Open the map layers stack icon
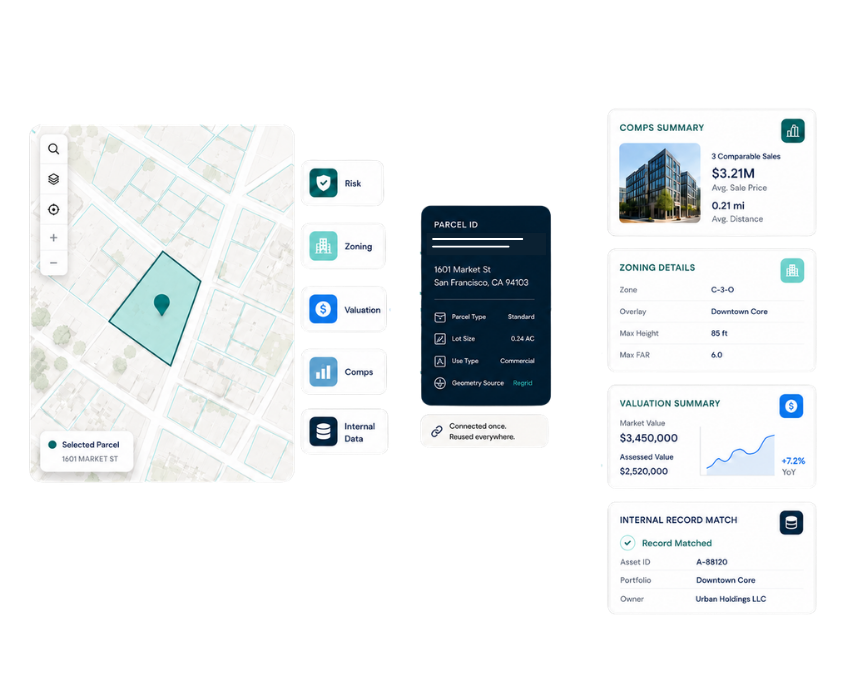844x675 pixels. tap(53, 179)
